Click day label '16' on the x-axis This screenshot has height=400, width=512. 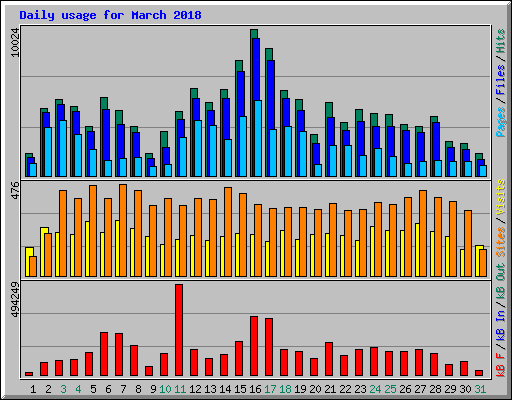pyautogui.click(x=255, y=389)
